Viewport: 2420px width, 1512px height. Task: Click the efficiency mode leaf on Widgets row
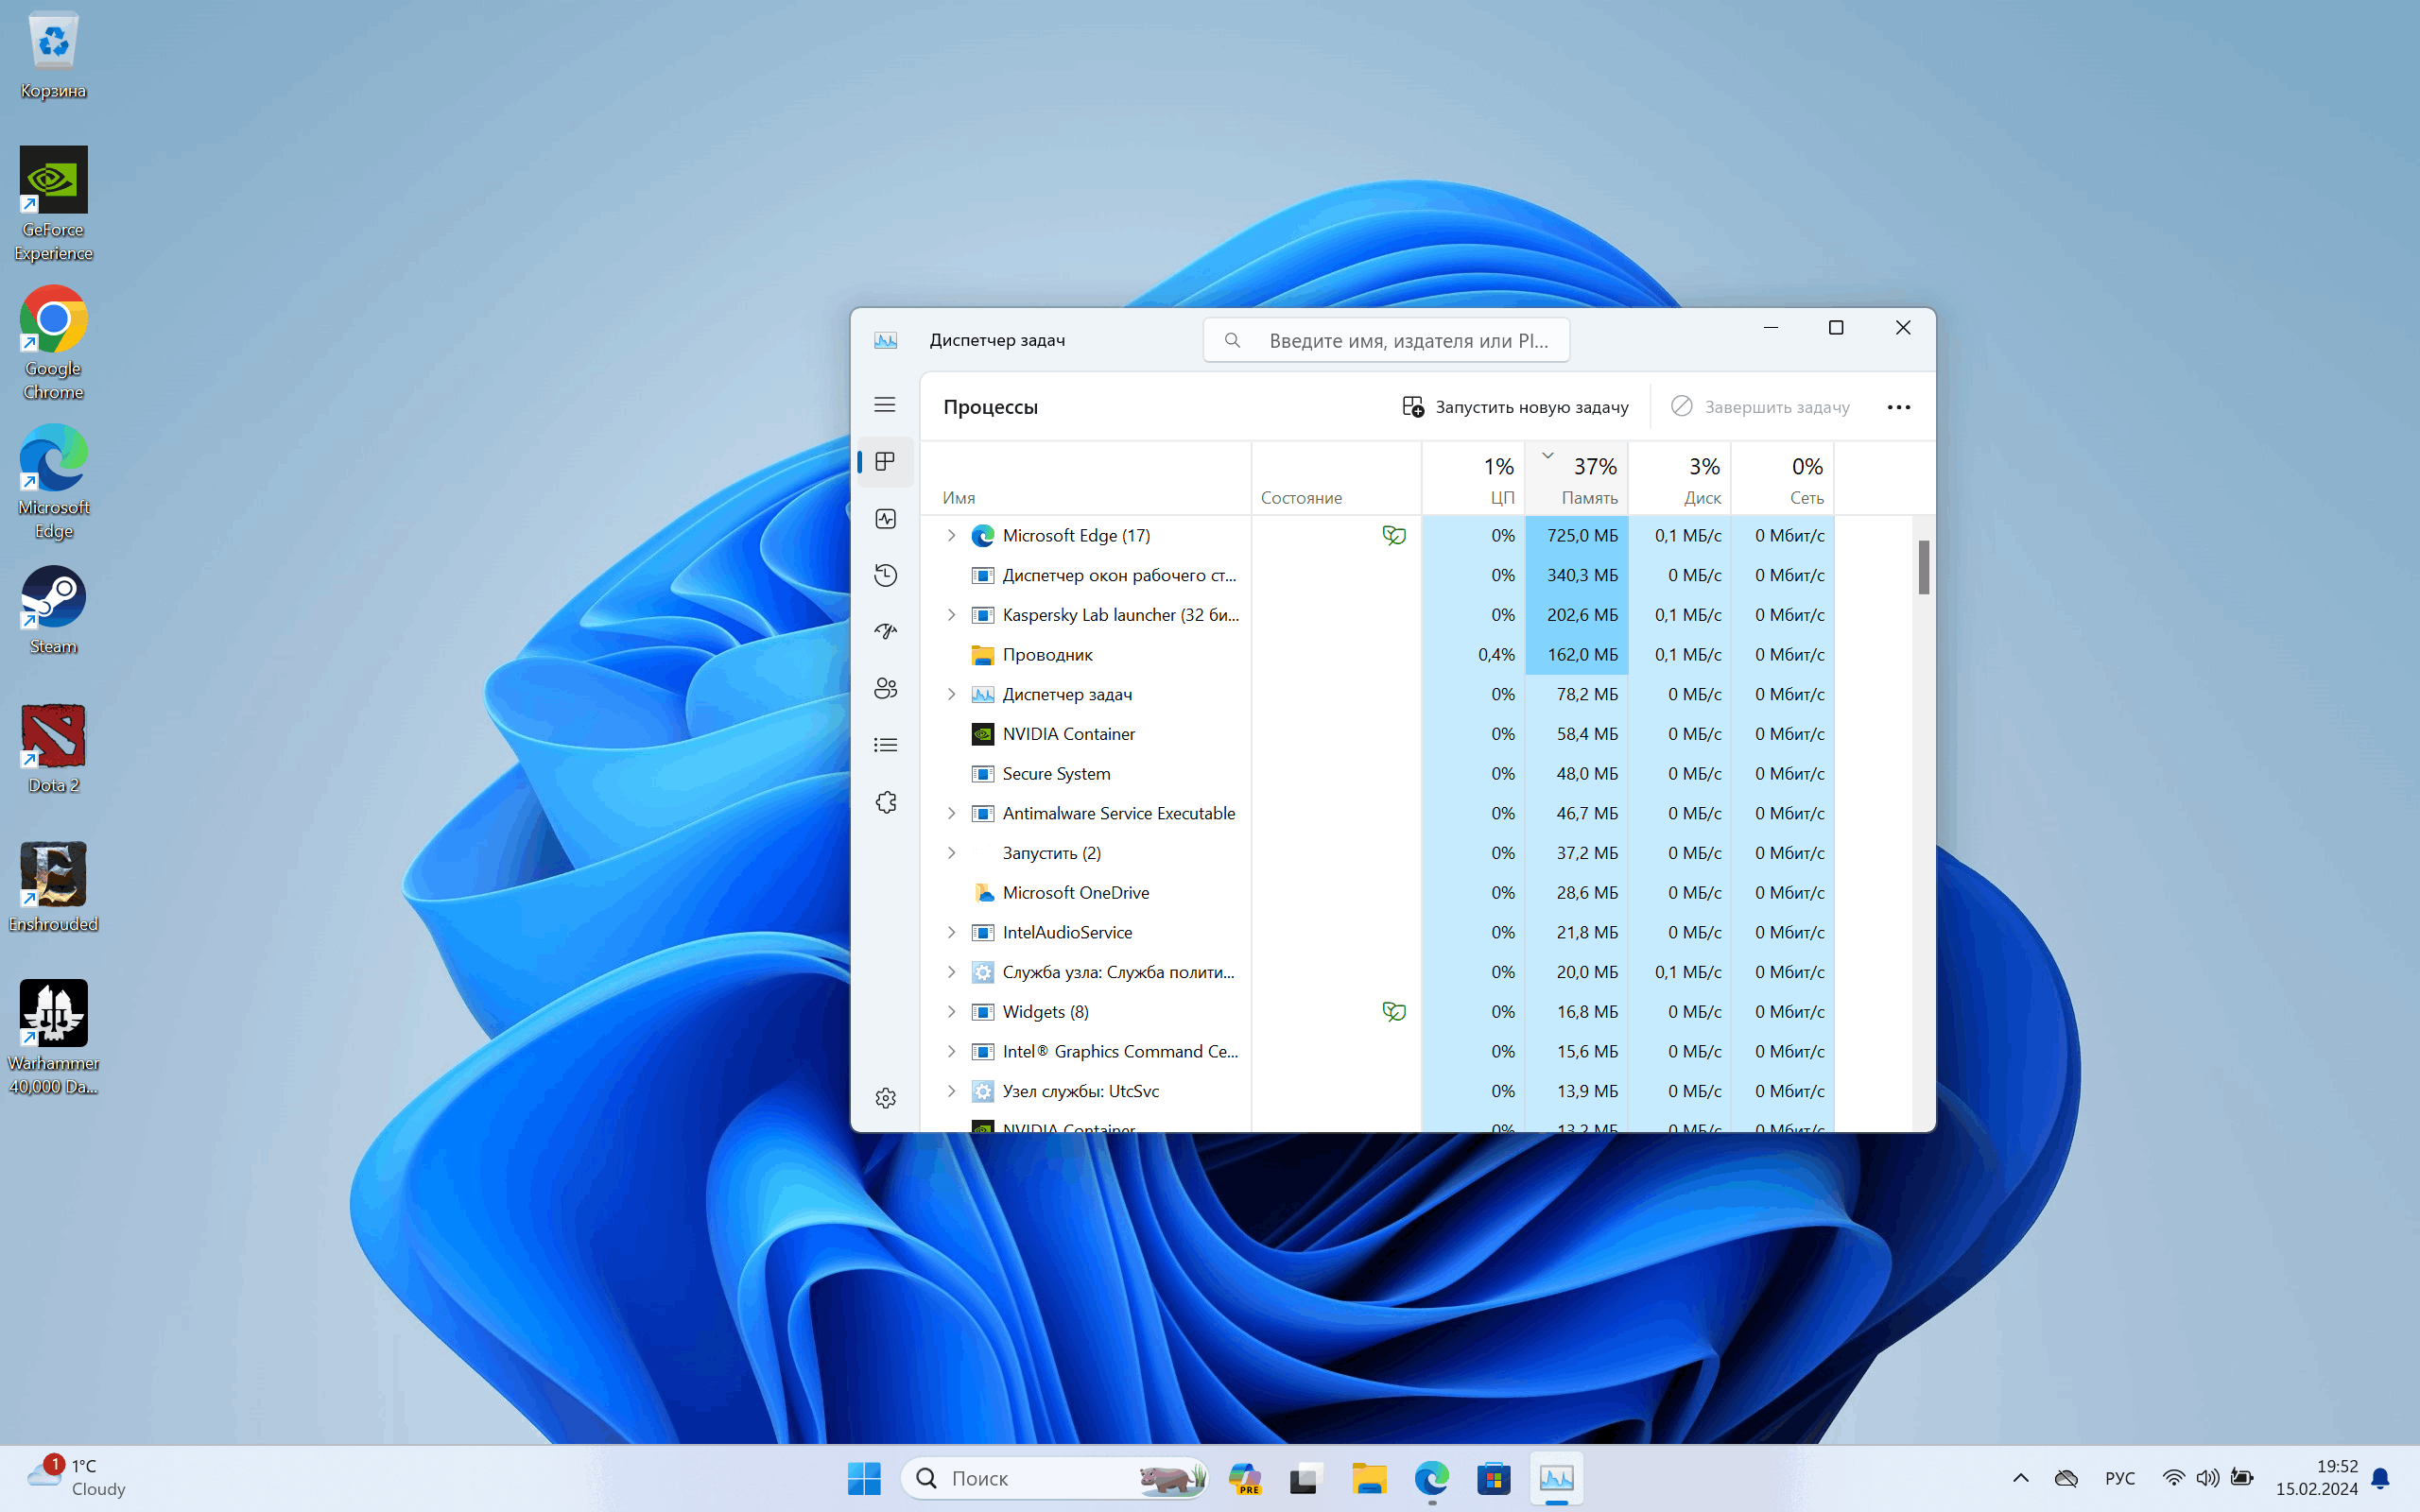(x=1394, y=1011)
